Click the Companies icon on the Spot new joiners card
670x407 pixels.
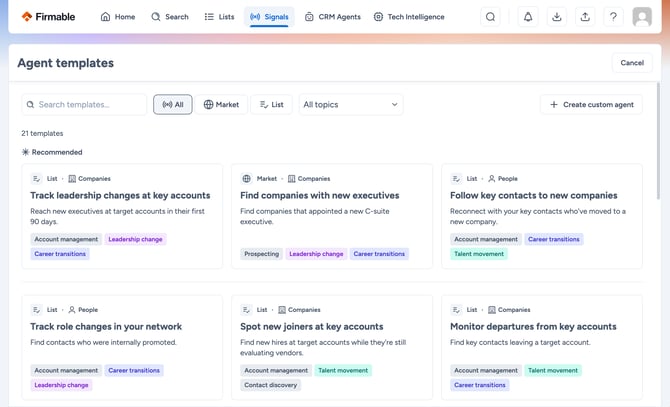click(x=282, y=310)
